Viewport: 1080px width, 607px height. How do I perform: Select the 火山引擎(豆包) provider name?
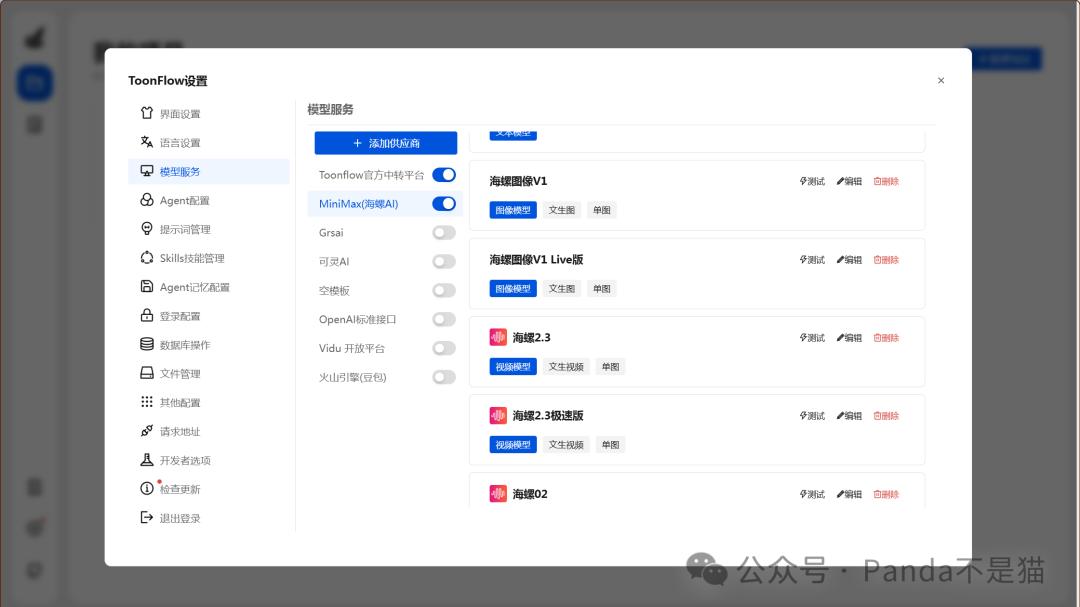(x=353, y=378)
